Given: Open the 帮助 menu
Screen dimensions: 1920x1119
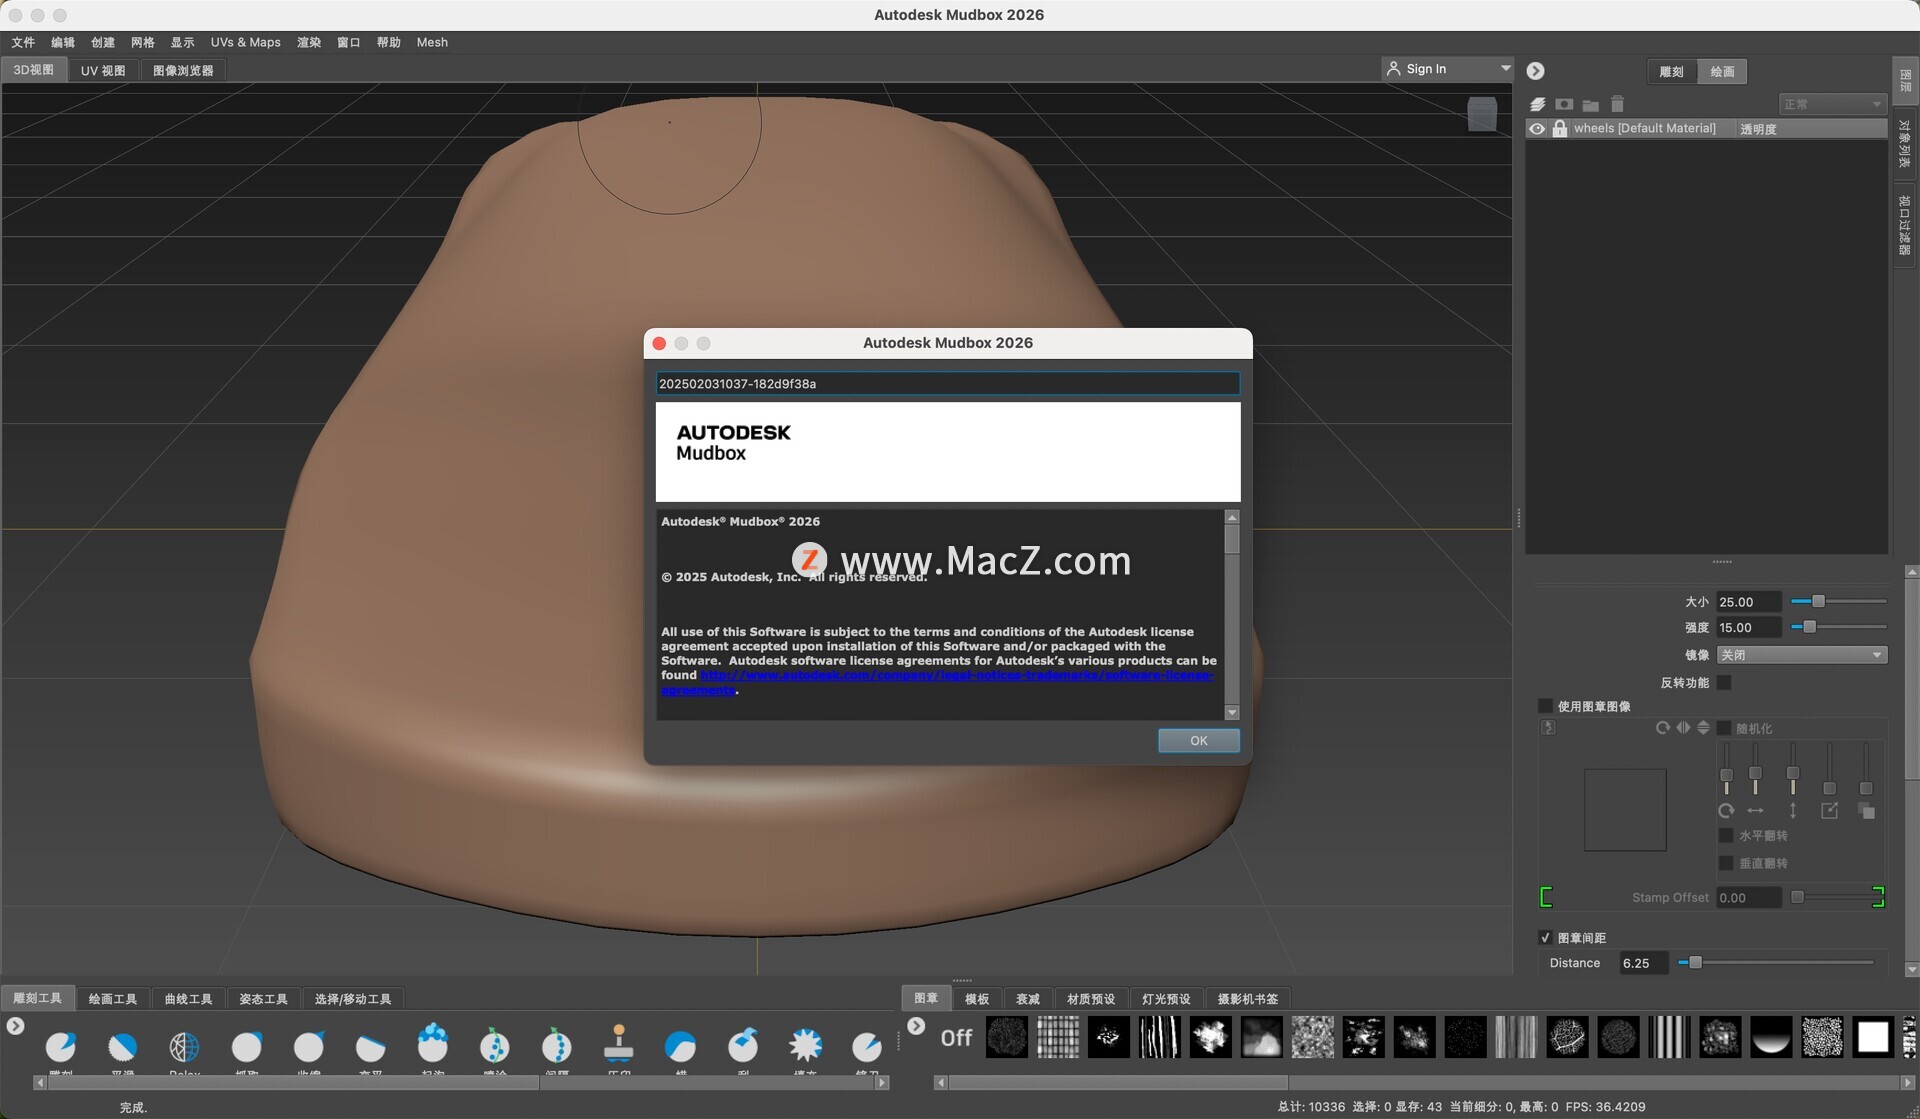Looking at the screenshot, I should pyautogui.click(x=389, y=42).
